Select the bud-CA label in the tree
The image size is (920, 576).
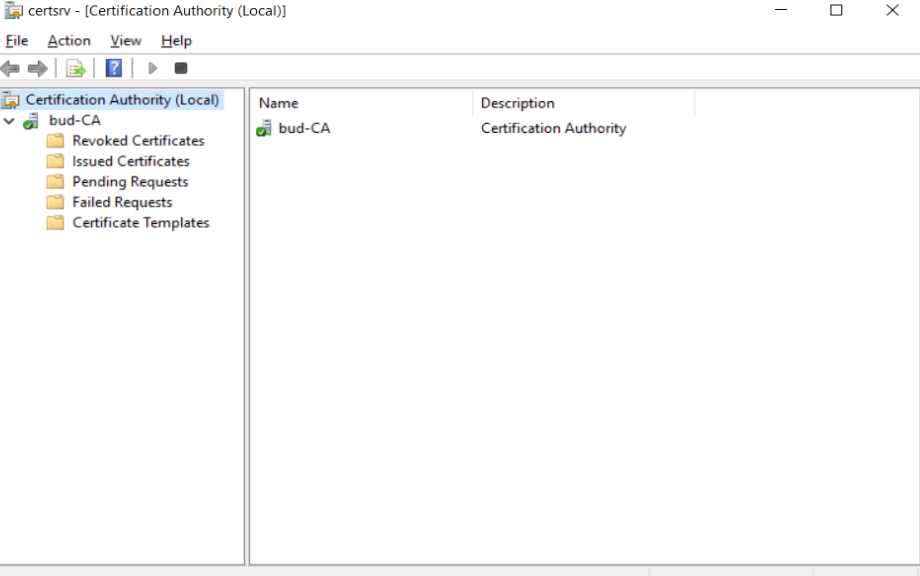(x=75, y=120)
